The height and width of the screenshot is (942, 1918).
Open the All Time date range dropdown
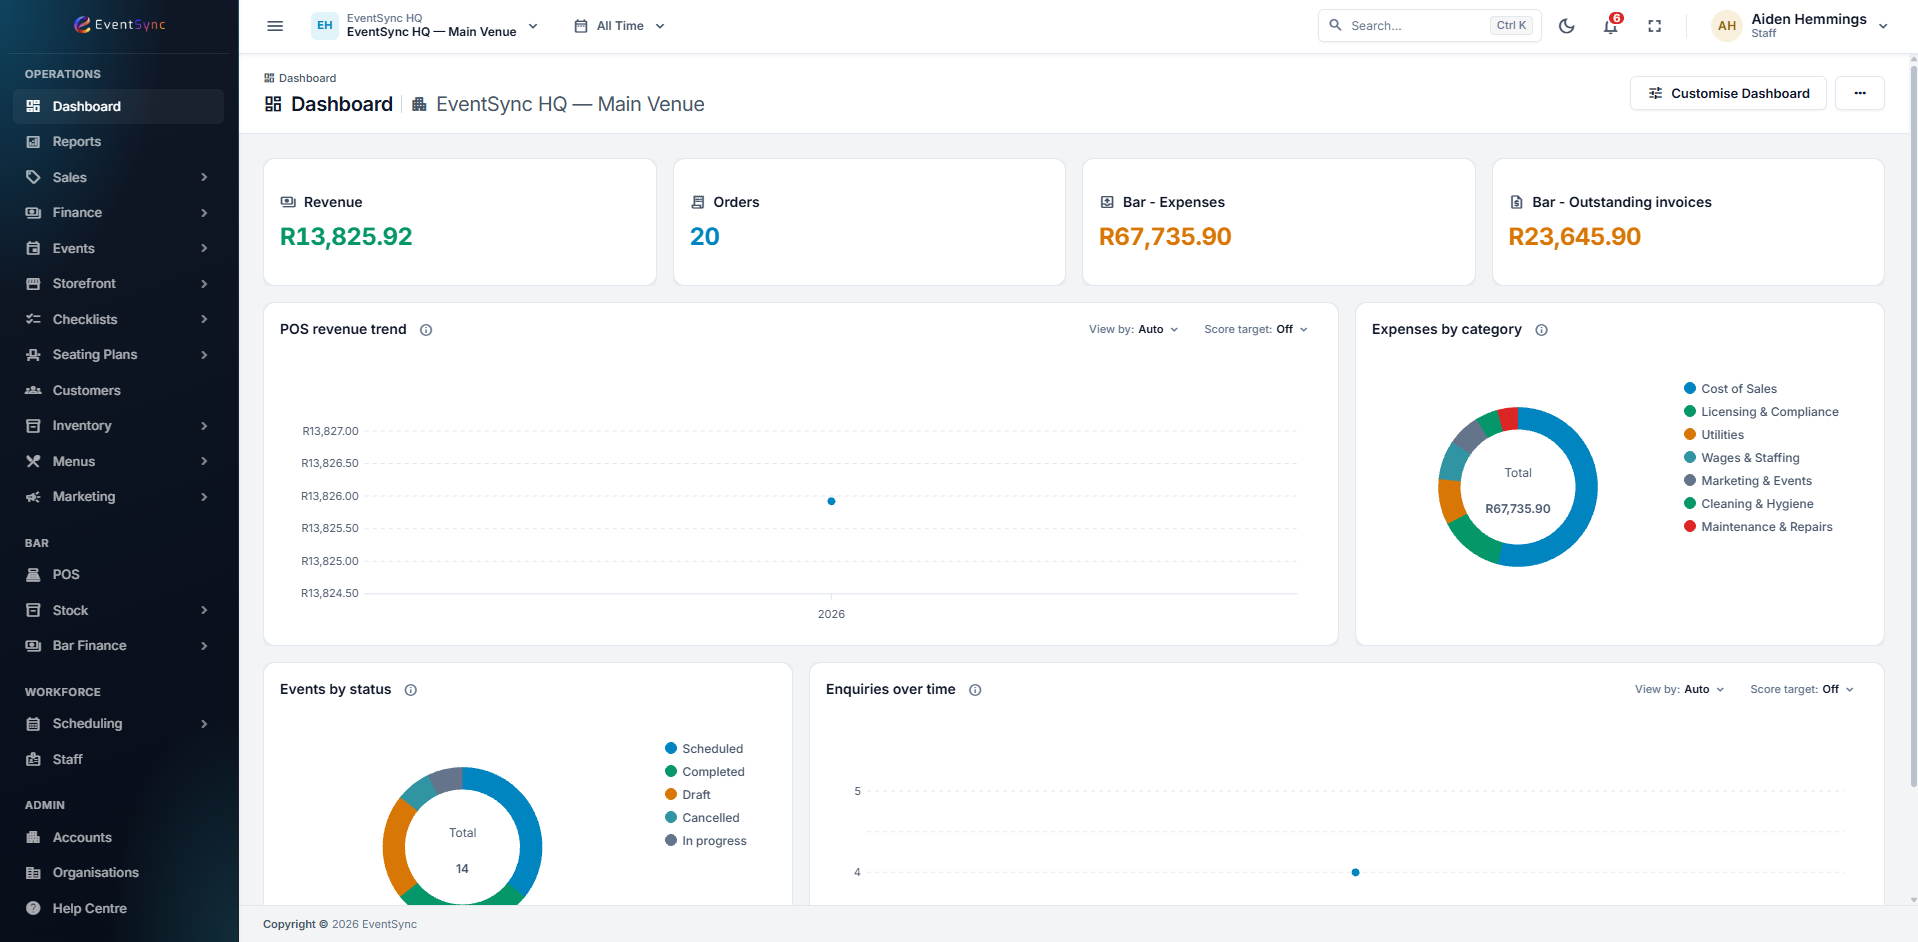pyautogui.click(x=619, y=26)
